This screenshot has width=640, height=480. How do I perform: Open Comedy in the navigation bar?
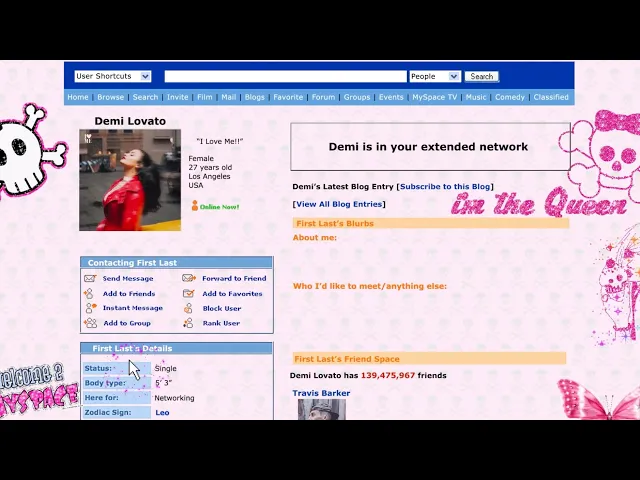point(510,97)
